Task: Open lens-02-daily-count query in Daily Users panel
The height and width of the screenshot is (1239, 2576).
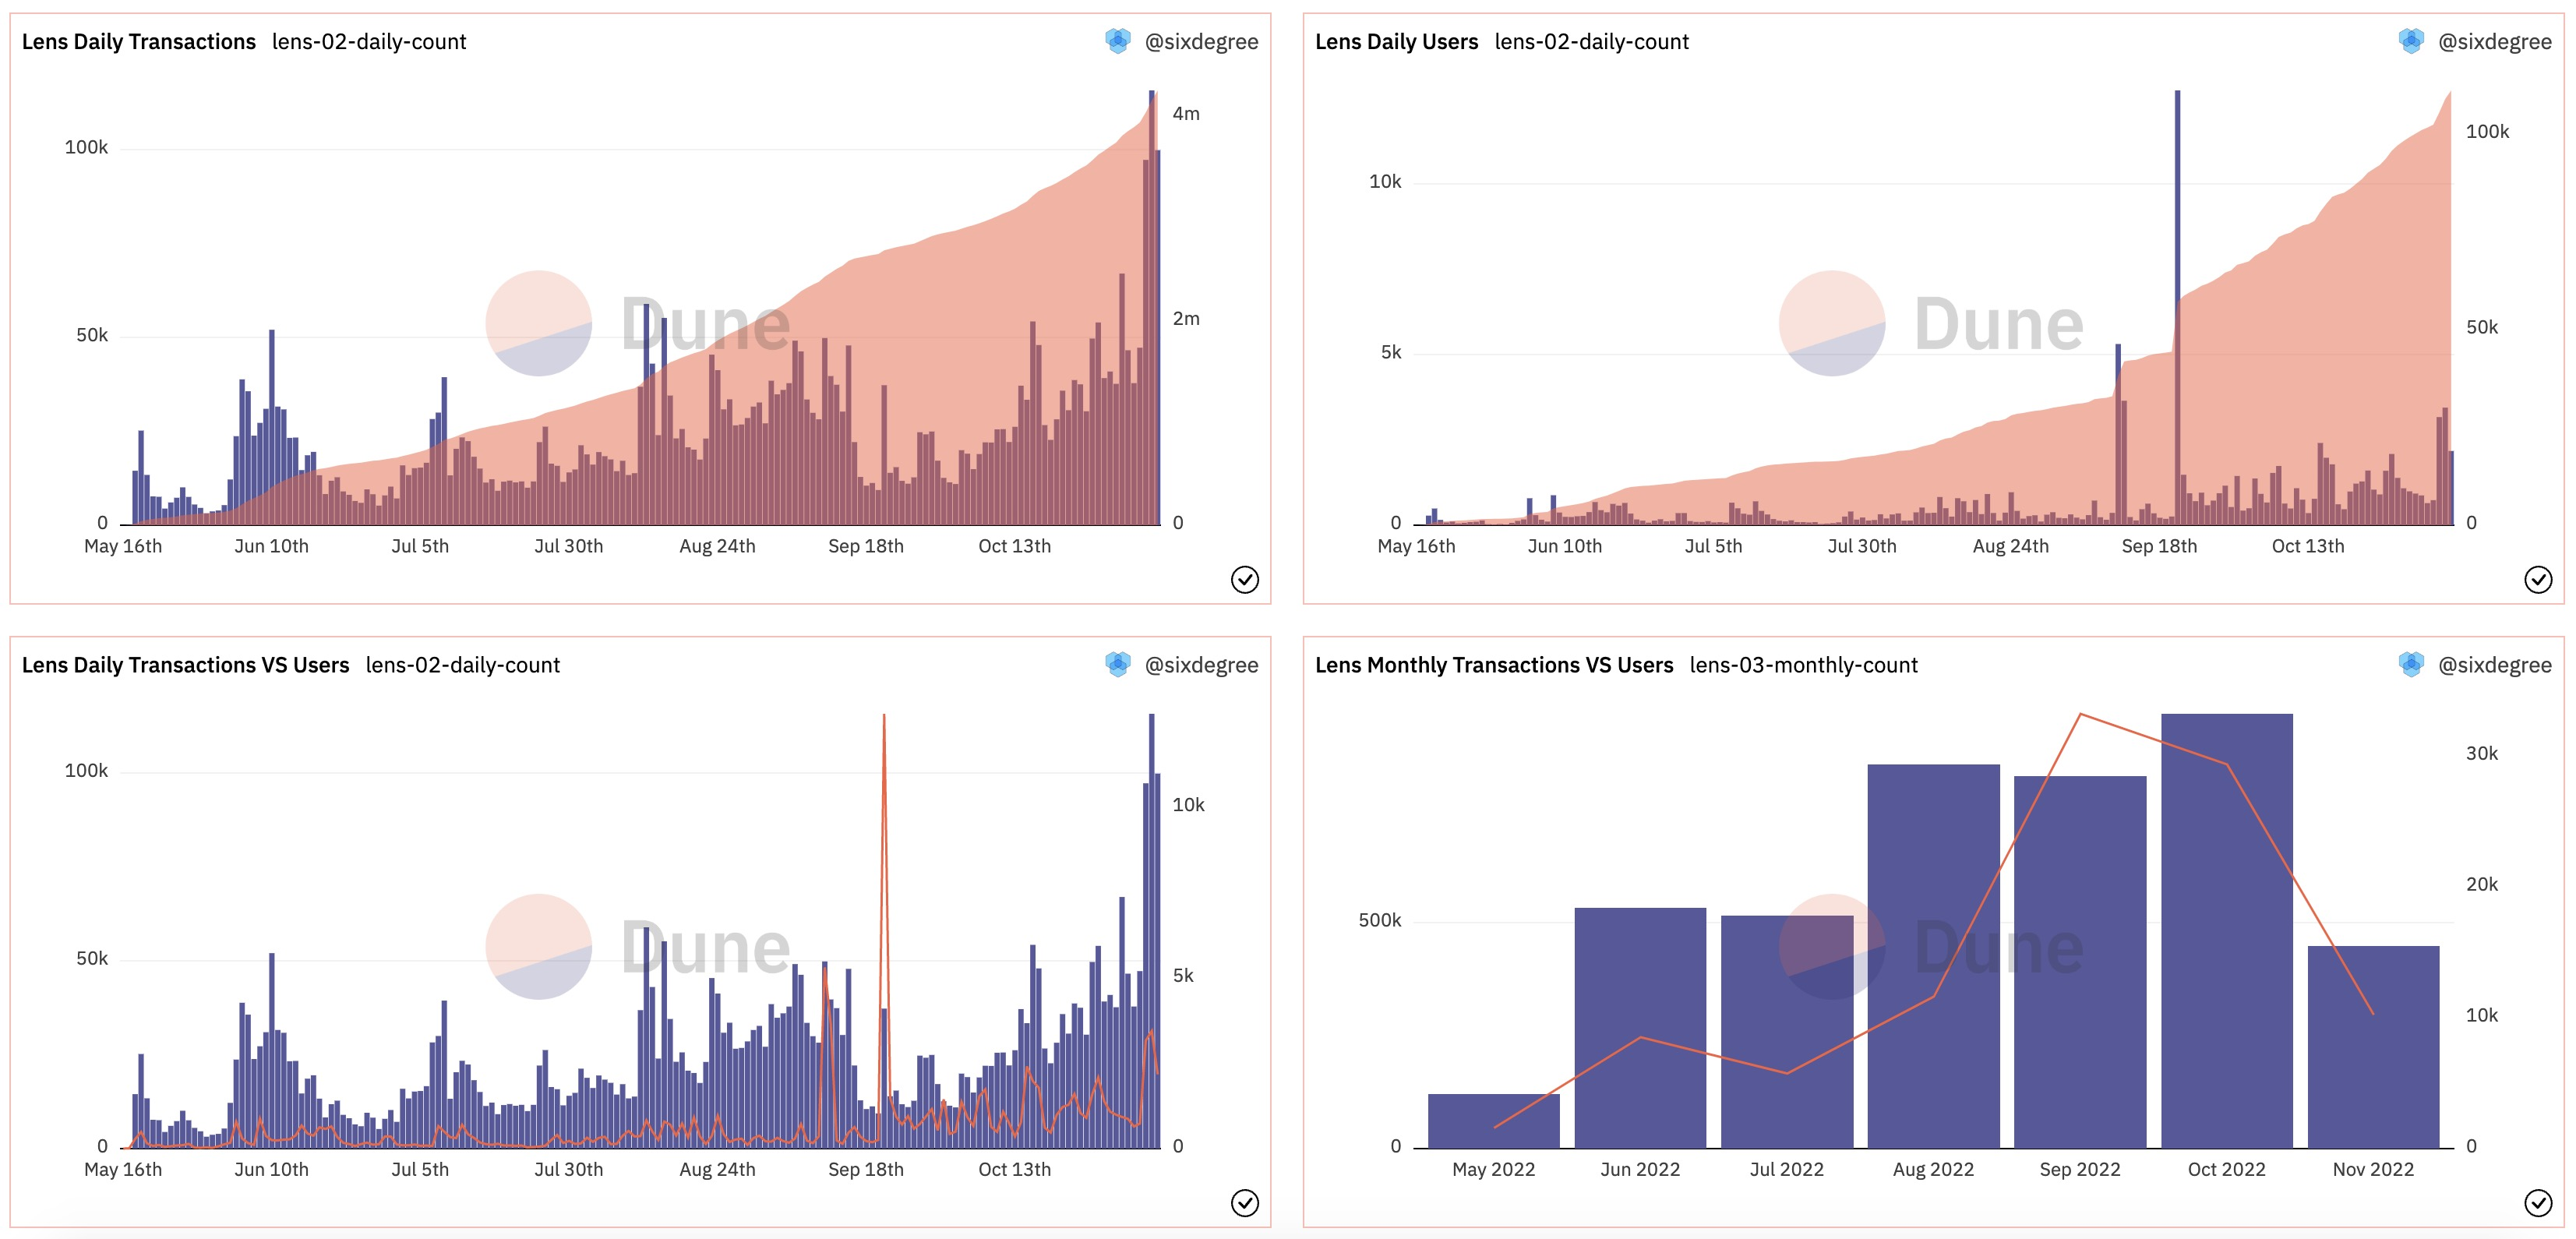Action: [x=1591, y=42]
